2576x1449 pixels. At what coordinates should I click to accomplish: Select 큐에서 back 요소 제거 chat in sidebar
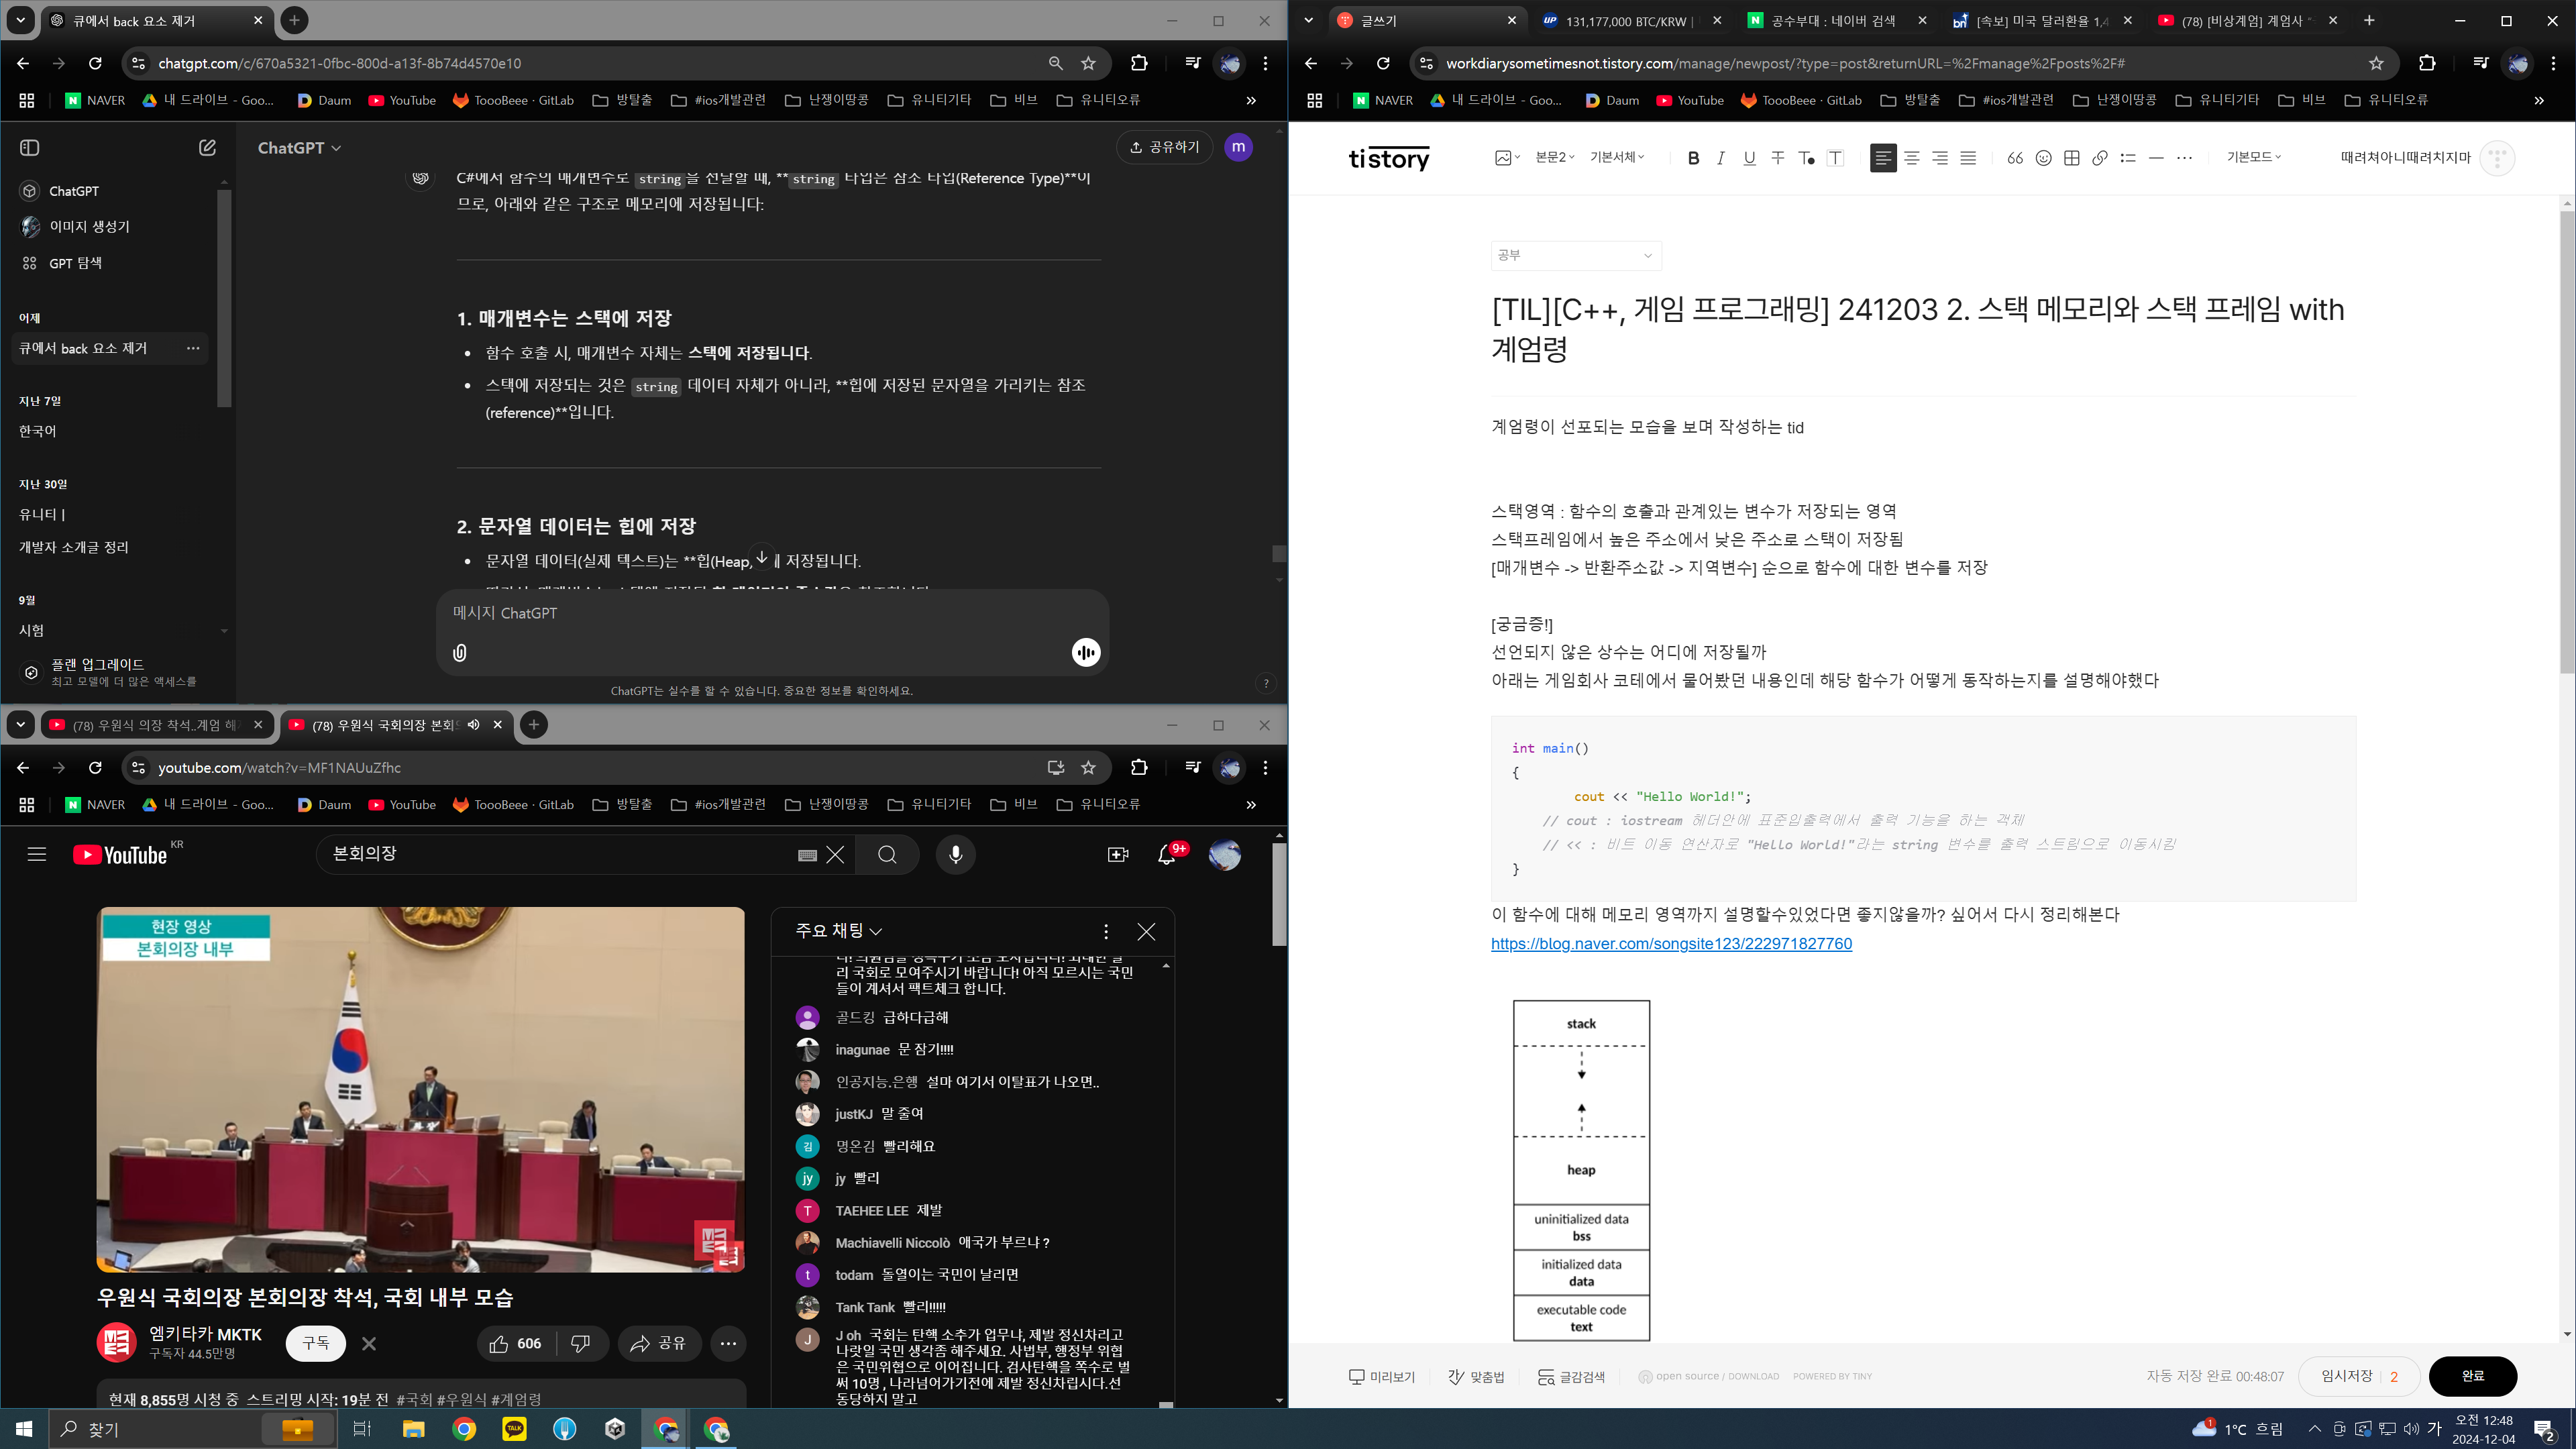pos(83,348)
